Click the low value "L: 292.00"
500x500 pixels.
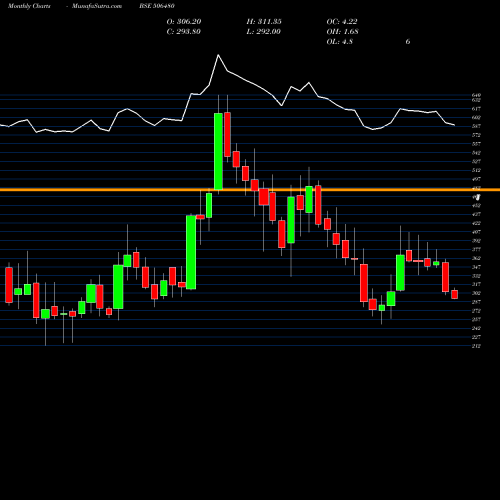pos(263,32)
